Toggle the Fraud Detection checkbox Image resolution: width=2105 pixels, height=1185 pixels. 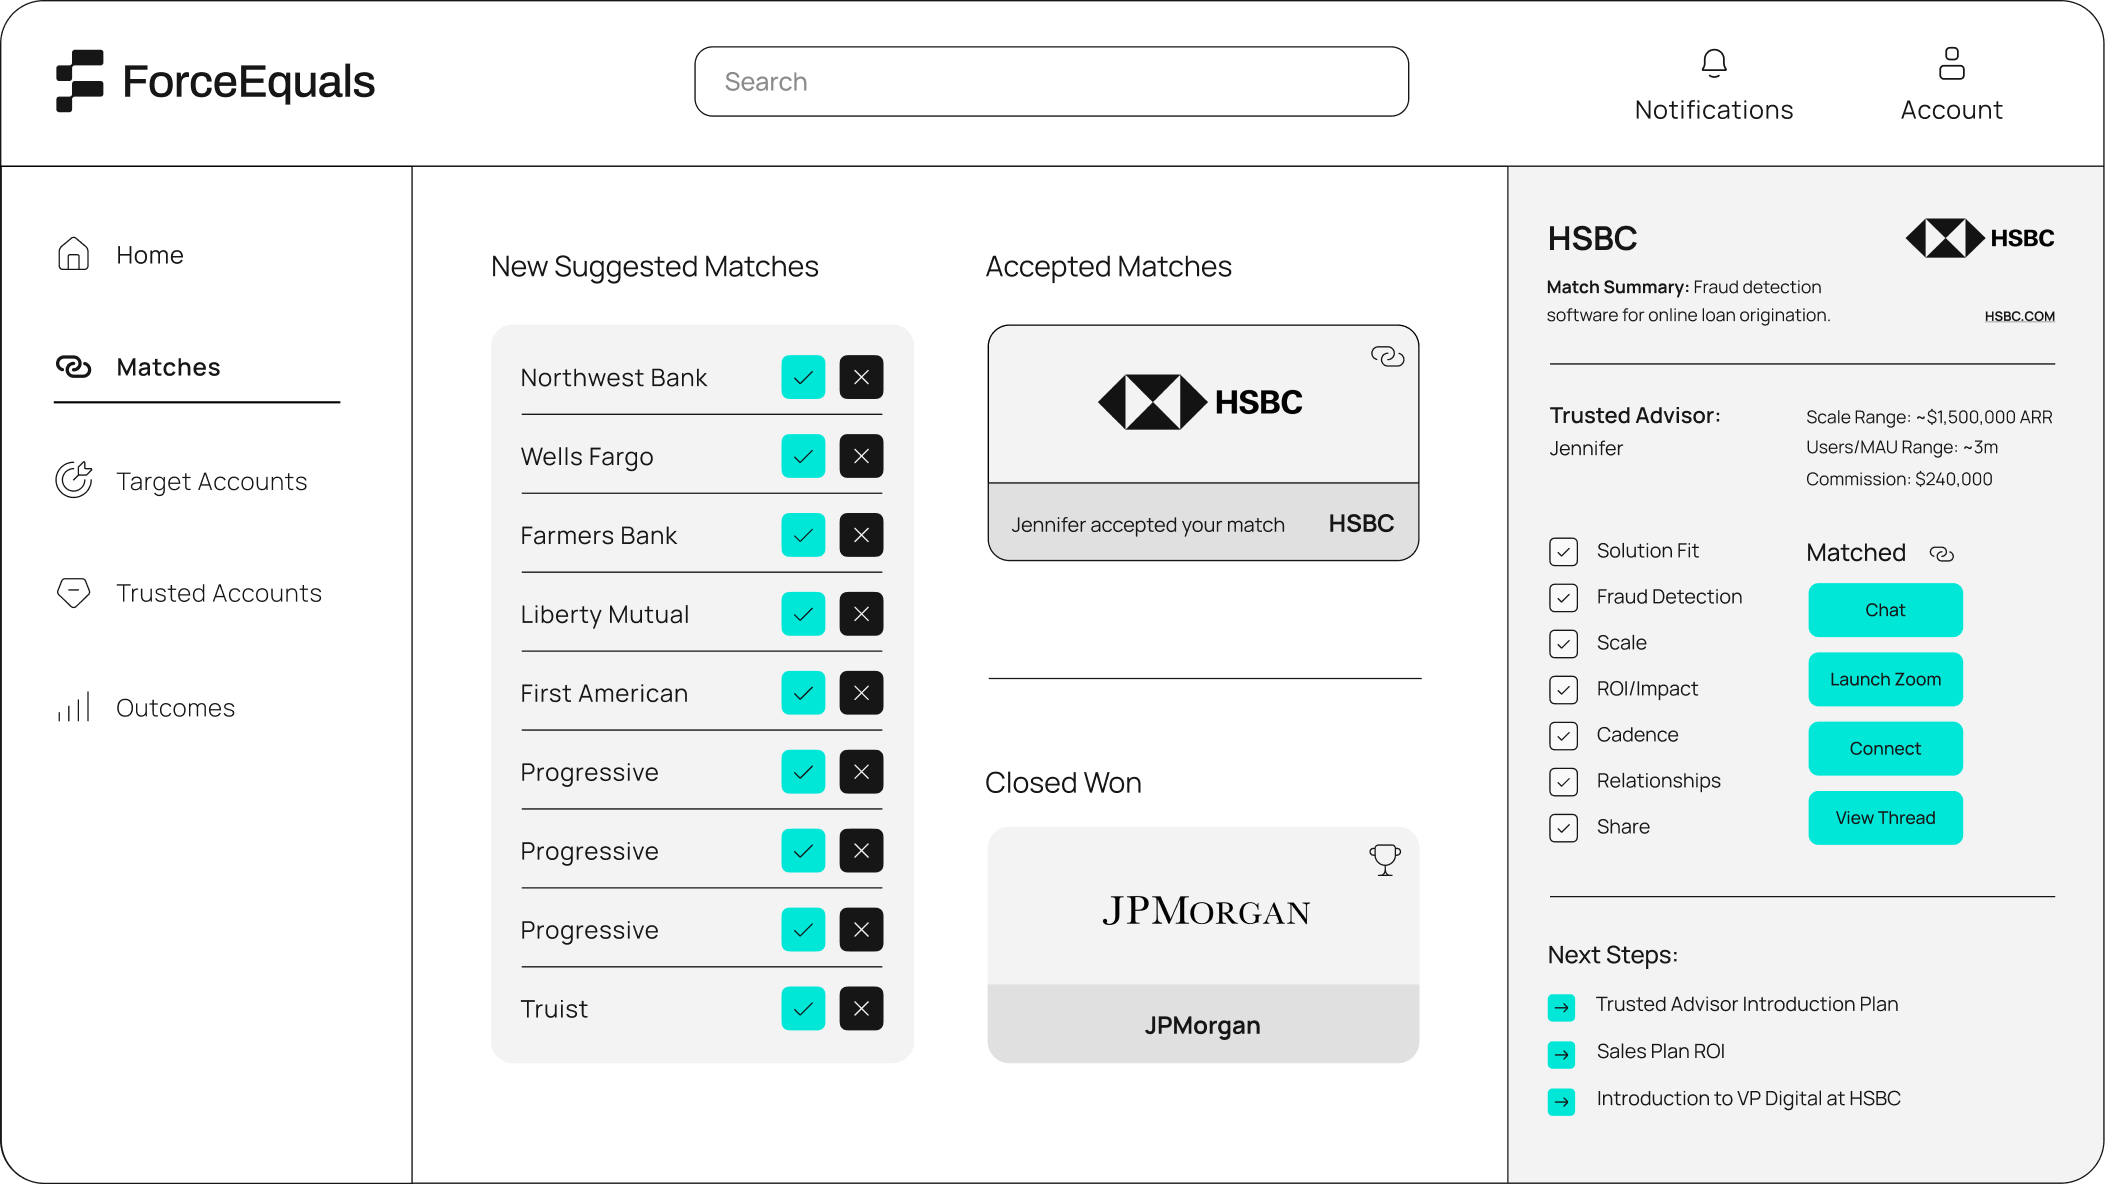click(x=1563, y=597)
